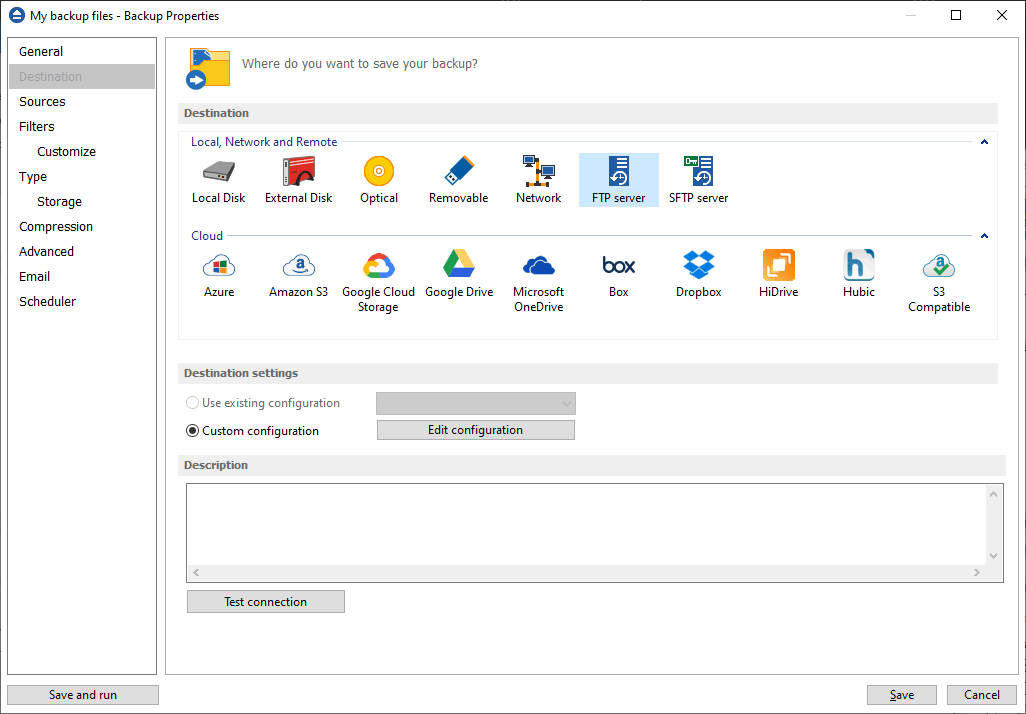Click description horizontal scroll left arrow

point(196,573)
